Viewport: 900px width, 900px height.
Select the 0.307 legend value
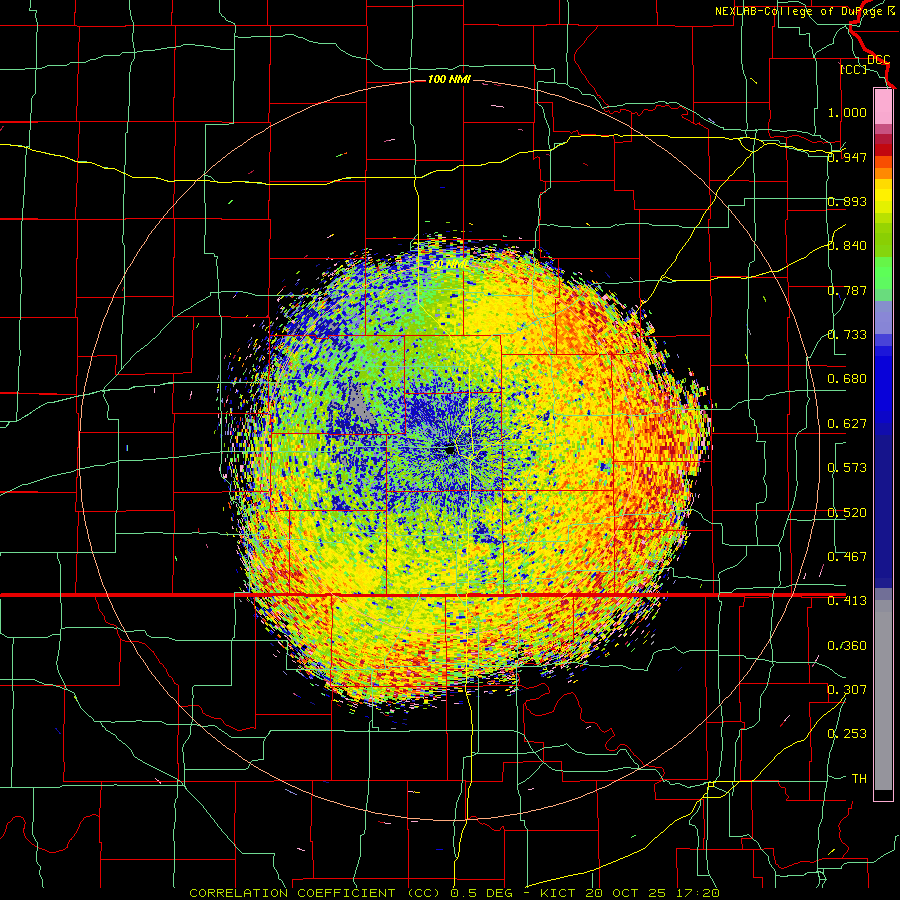coord(847,690)
